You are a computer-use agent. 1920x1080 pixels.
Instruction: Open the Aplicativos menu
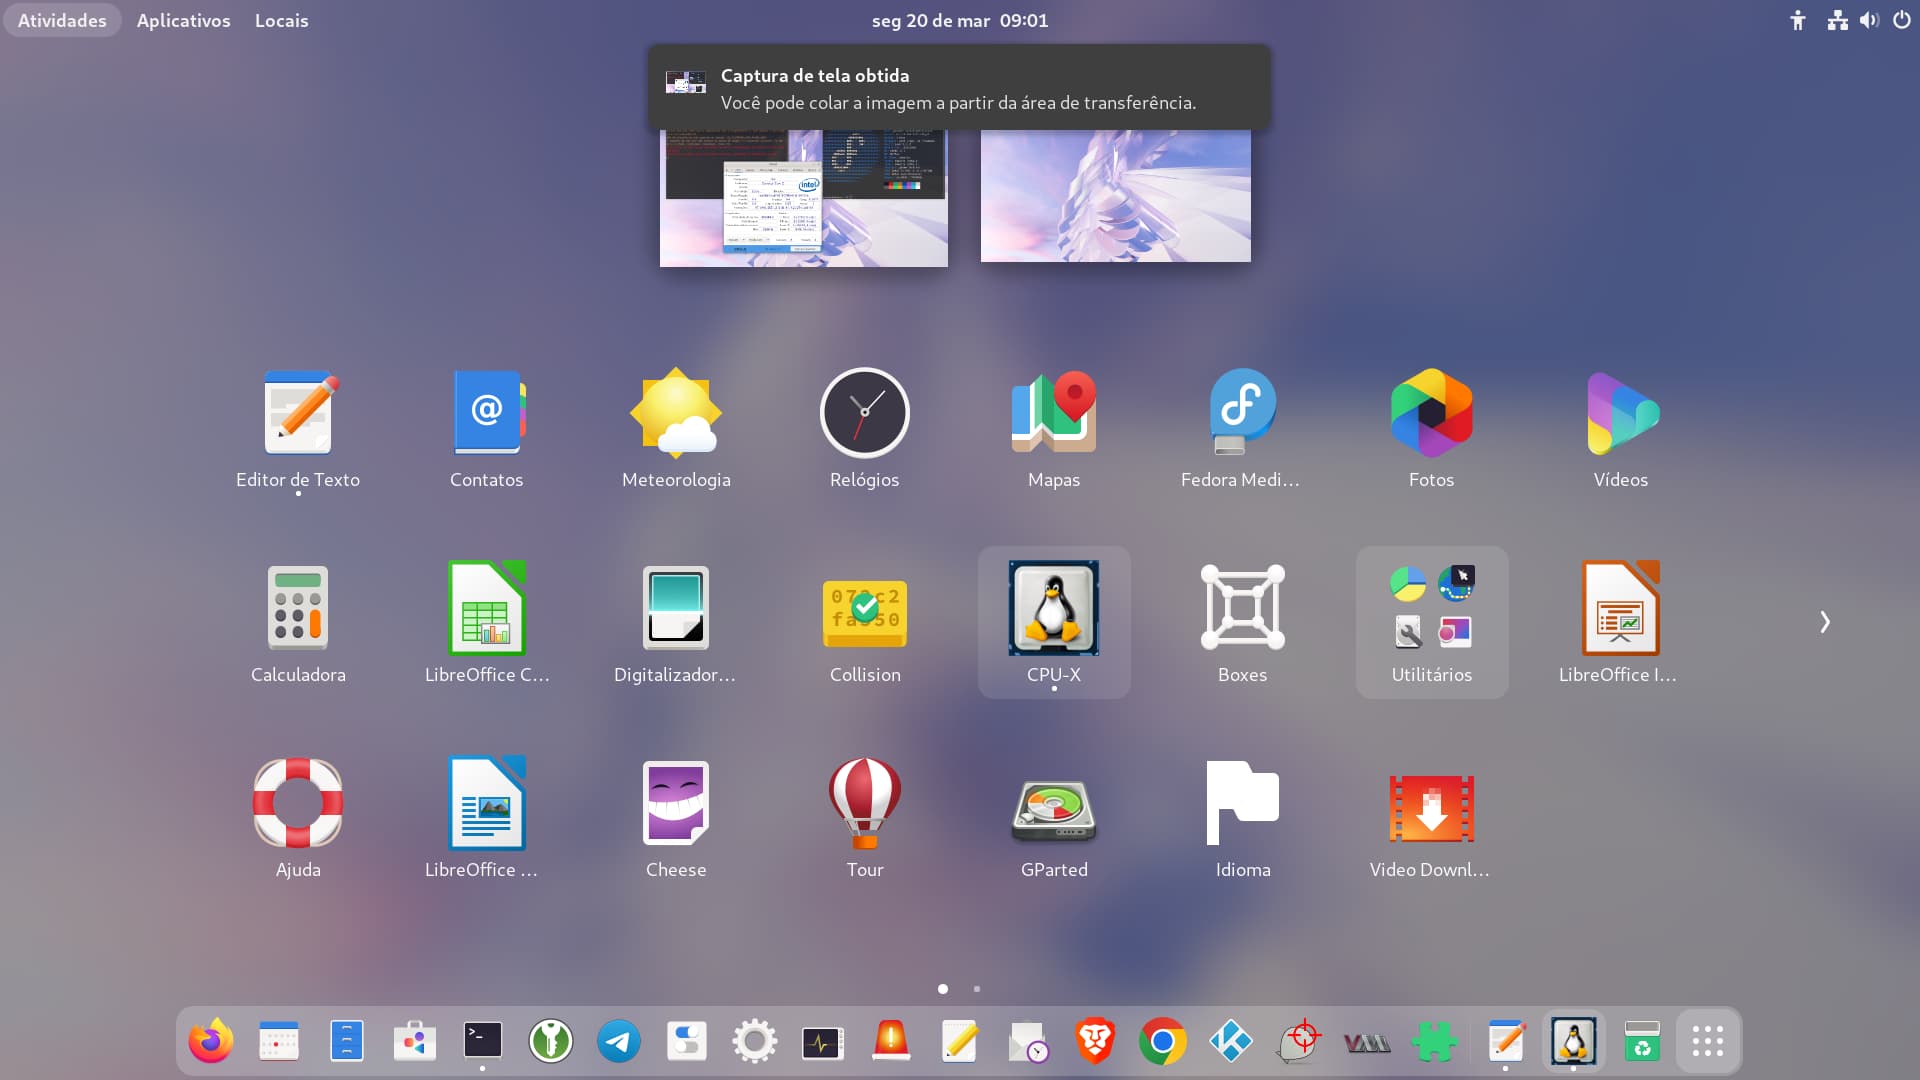[x=183, y=20]
